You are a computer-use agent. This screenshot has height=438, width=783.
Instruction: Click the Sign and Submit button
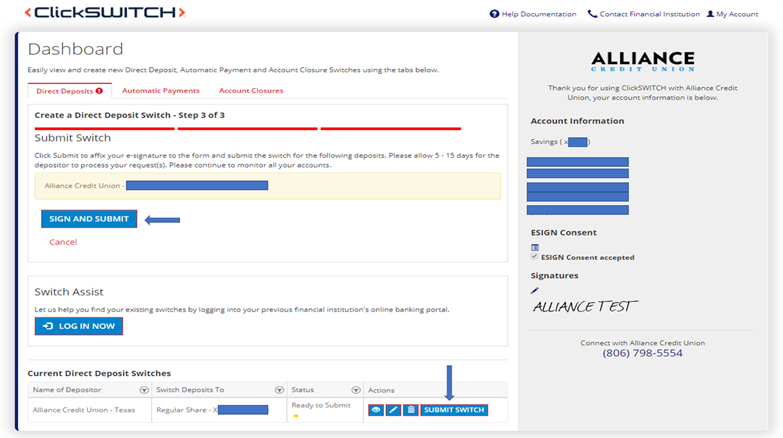pos(89,219)
